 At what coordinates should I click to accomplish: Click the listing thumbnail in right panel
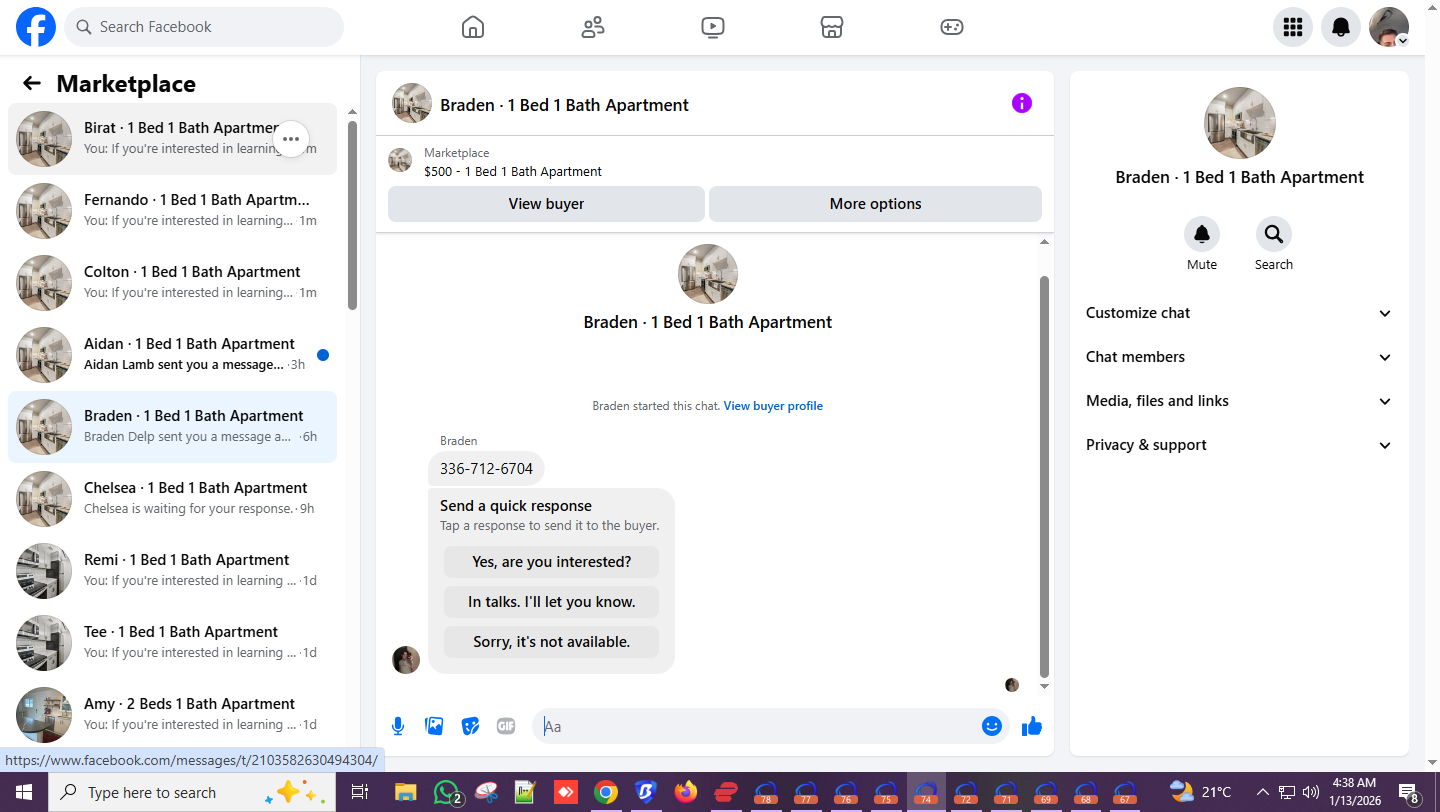point(1240,123)
